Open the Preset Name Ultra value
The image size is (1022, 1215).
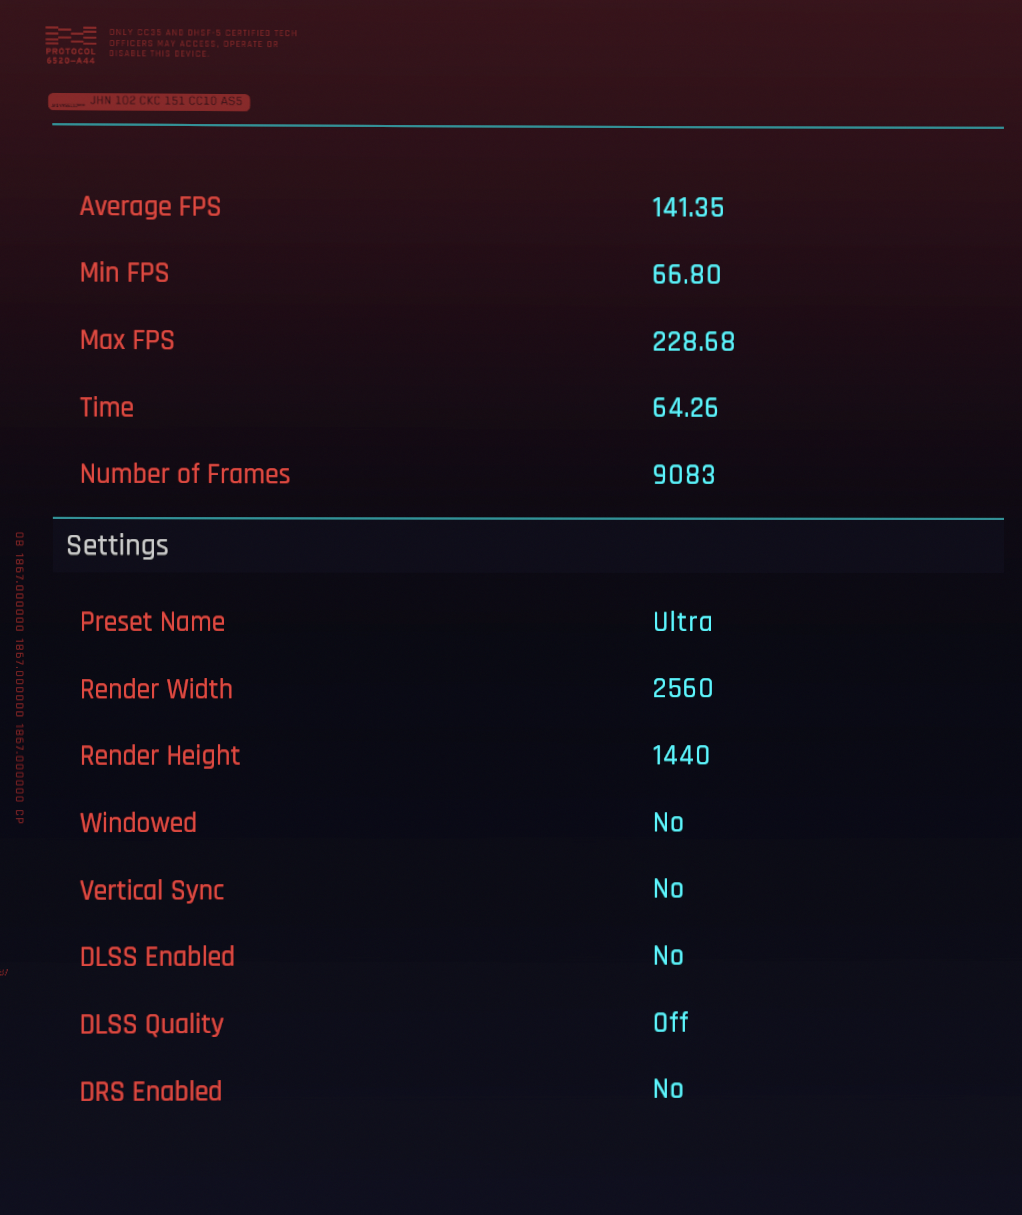pyautogui.click(x=683, y=622)
